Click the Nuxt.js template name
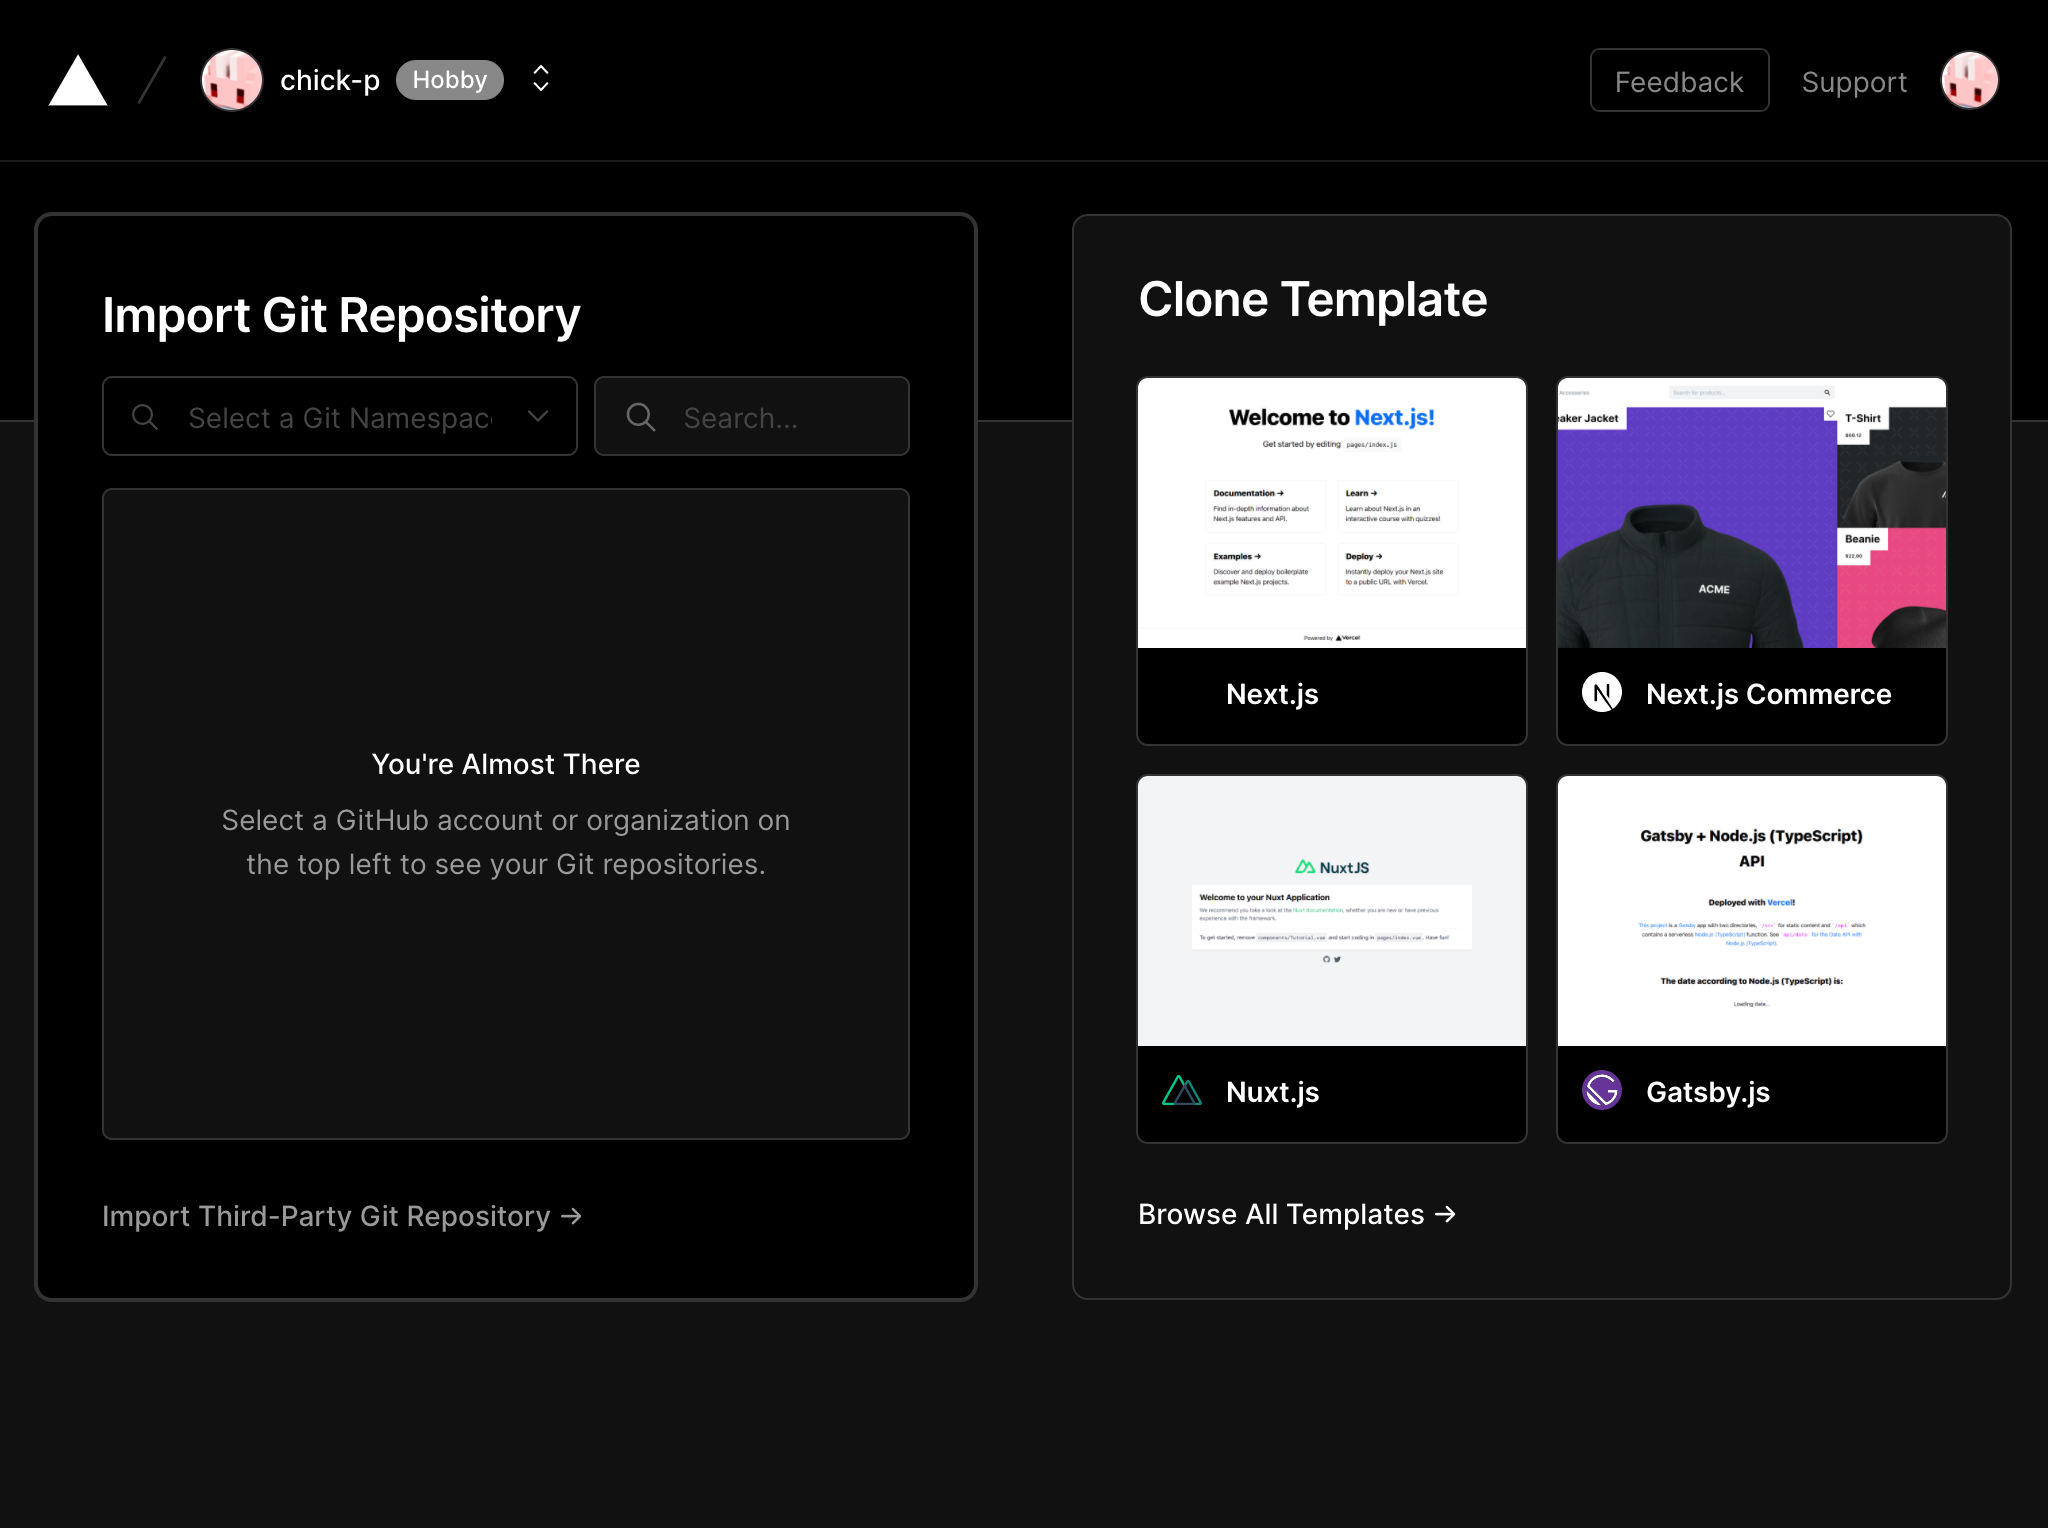This screenshot has width=2048, height=1528. (1273, 1092)
